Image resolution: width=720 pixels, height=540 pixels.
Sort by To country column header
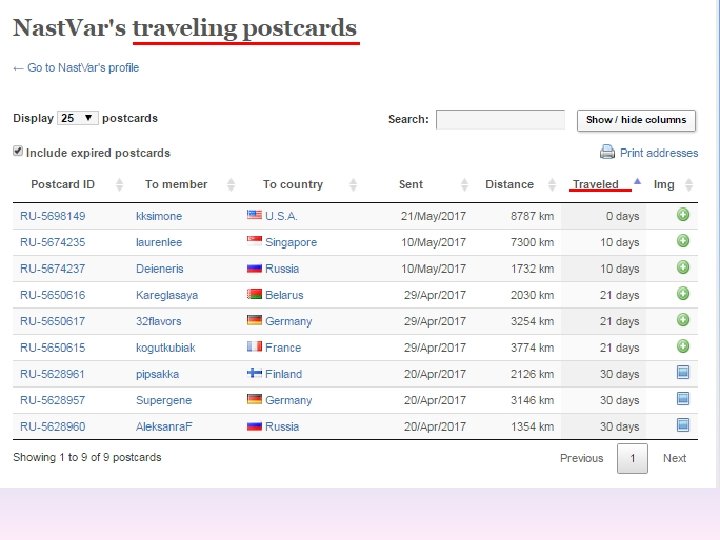pyautogui.click(x=292, y=184)
